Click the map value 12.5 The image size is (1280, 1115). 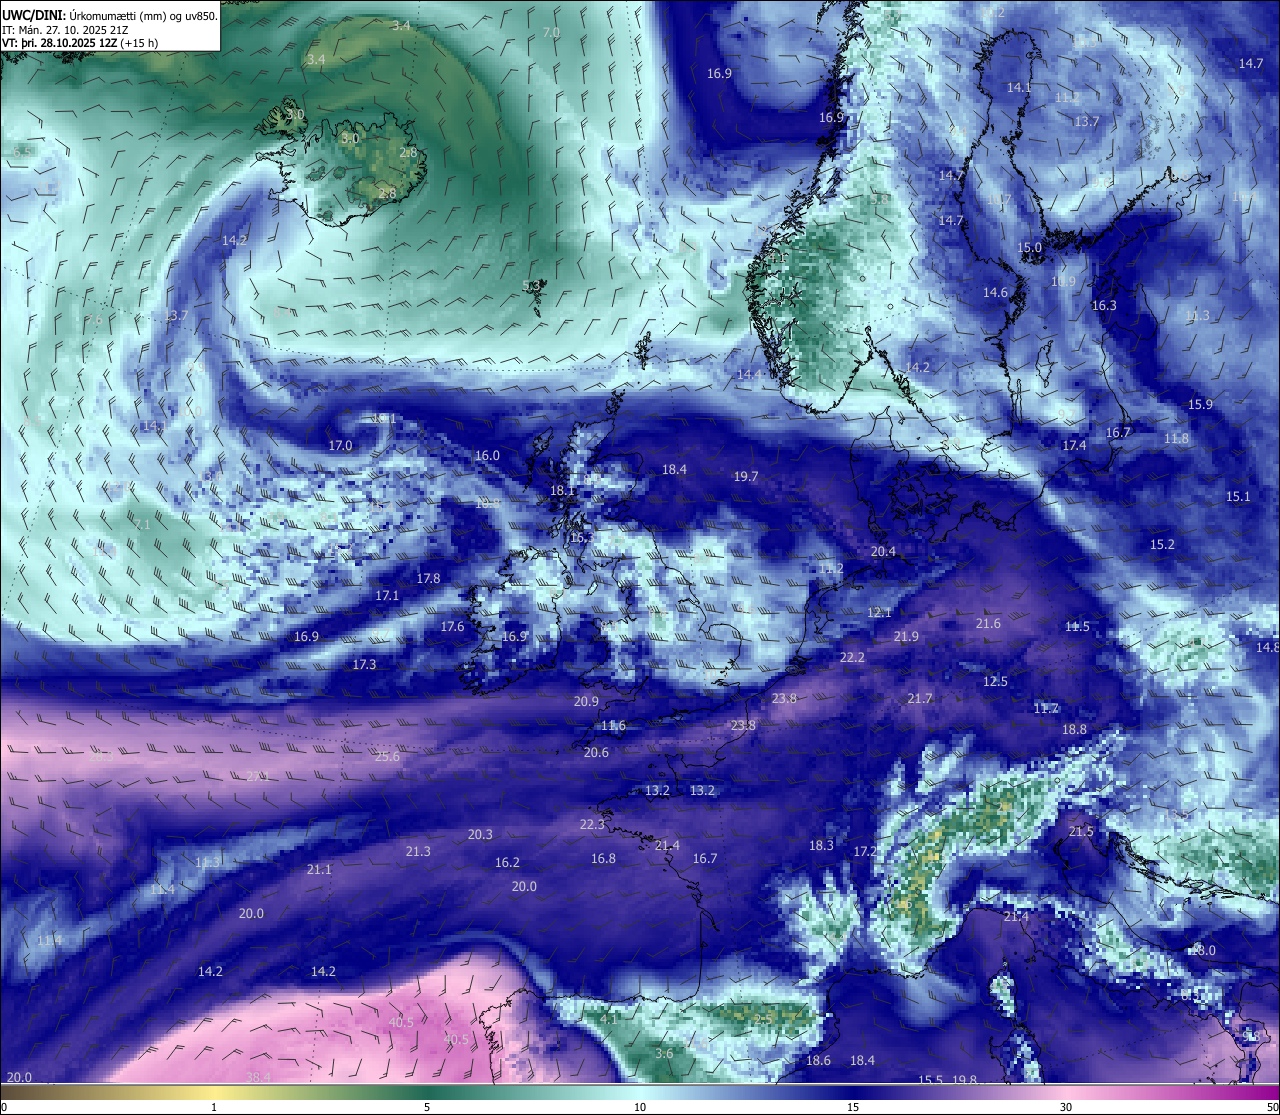pos(995,681)
